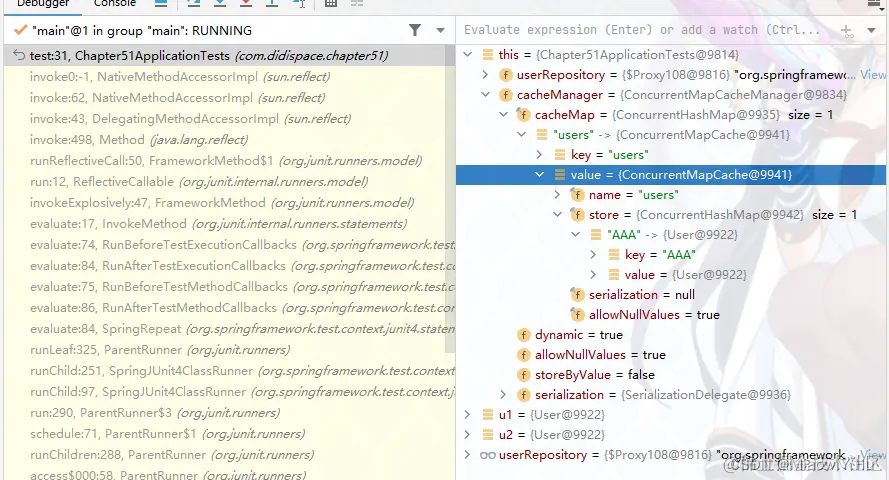Expand the name = "users" node
The width and height of the screenshot is (889, 480).
(x=557, y=195)
